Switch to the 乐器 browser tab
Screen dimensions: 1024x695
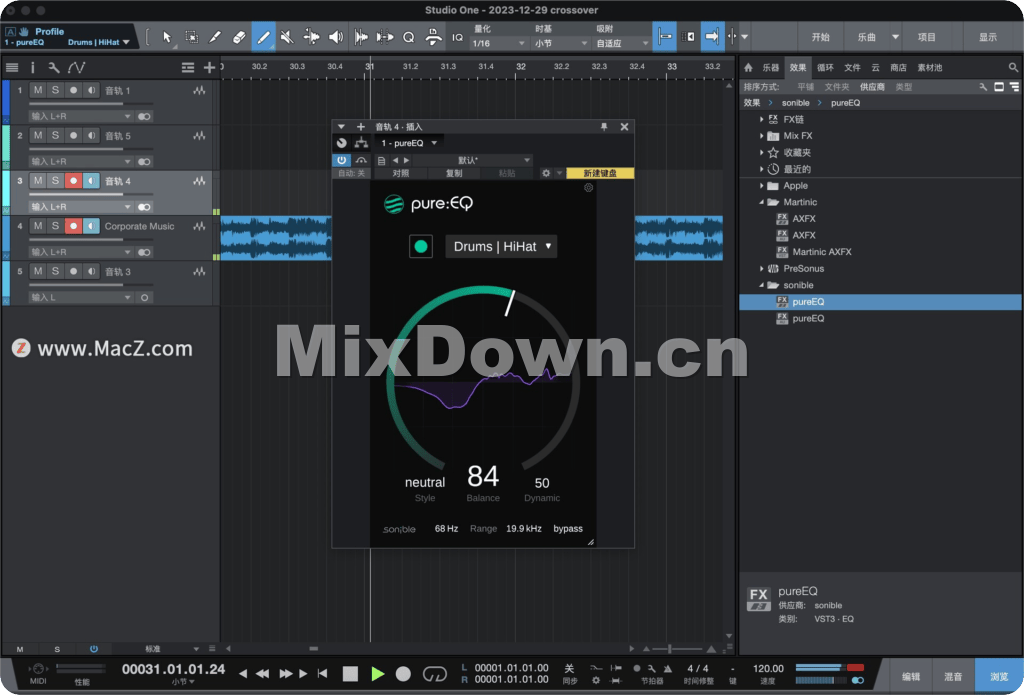[x=771, y=67]
